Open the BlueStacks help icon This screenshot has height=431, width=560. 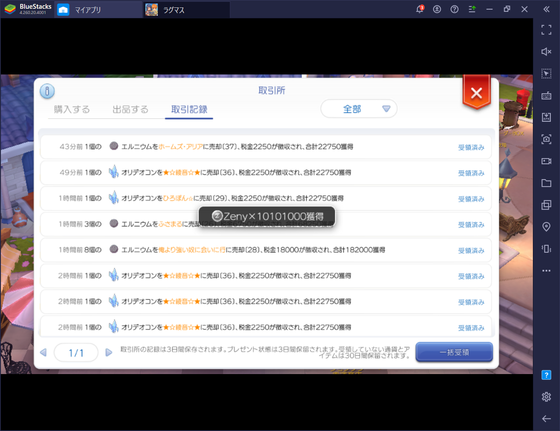tap(454, 9)
